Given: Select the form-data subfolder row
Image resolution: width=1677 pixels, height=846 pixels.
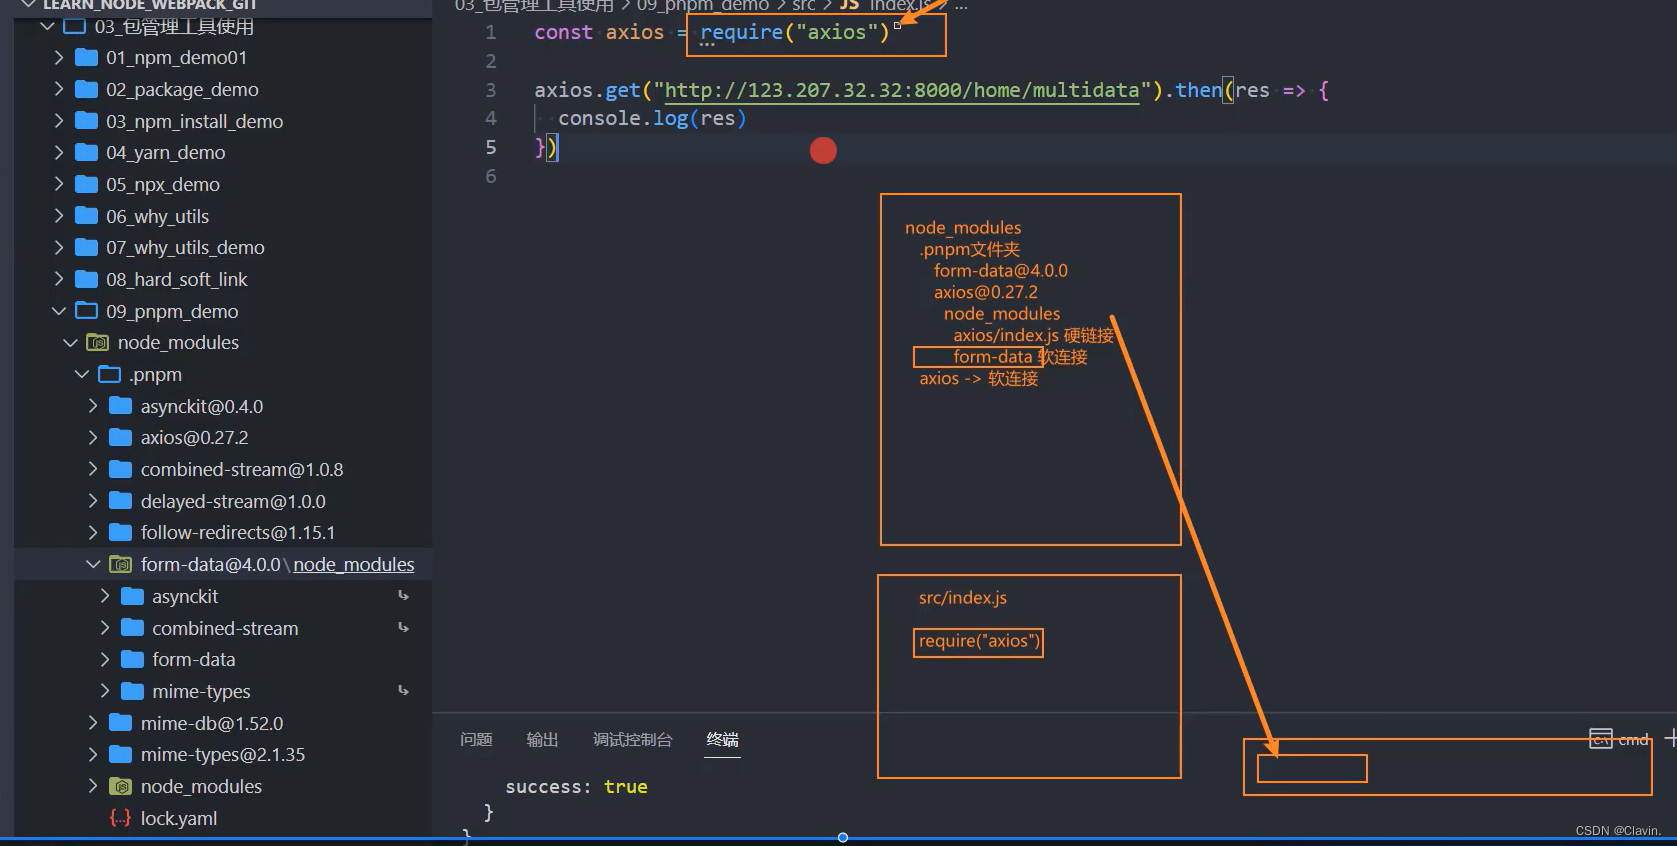Looking at the screenshot, I should [224, 660].
